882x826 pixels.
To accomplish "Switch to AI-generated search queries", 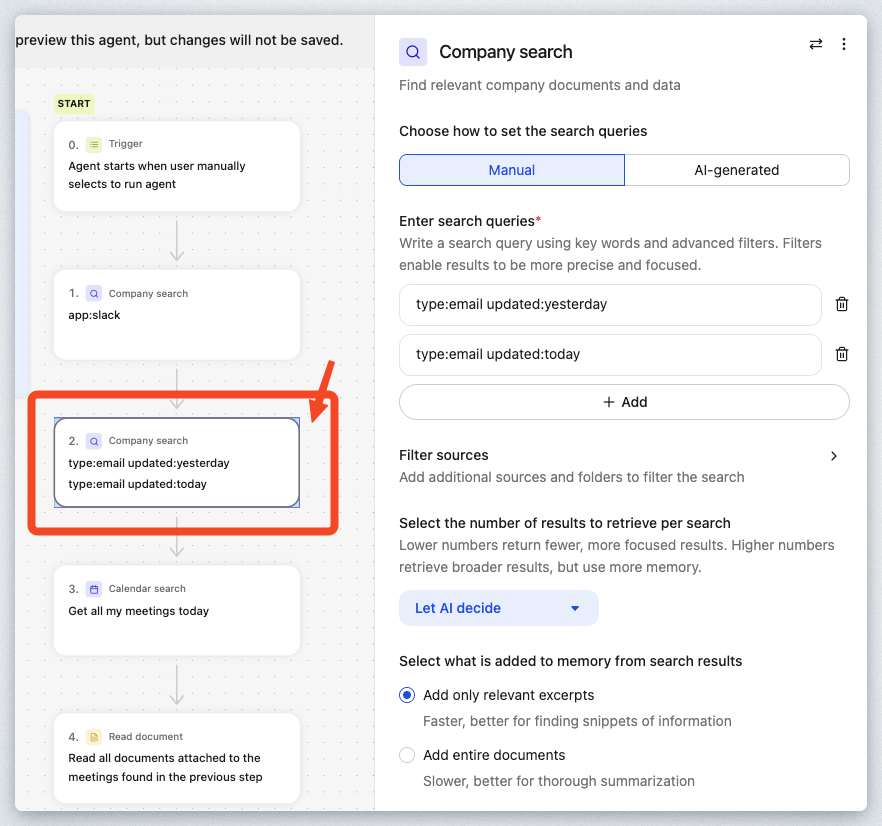I will [x=737, y=170].
